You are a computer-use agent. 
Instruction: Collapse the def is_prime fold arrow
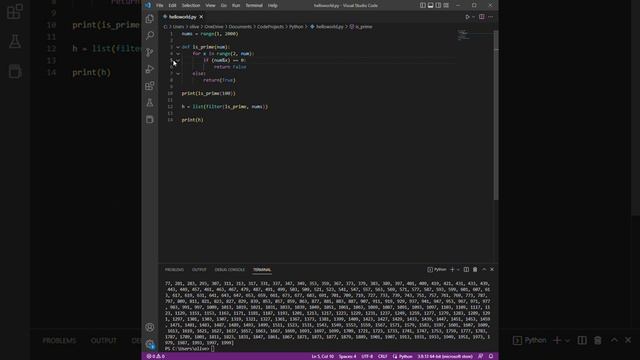pyautogui.click(x=178, y=47)
